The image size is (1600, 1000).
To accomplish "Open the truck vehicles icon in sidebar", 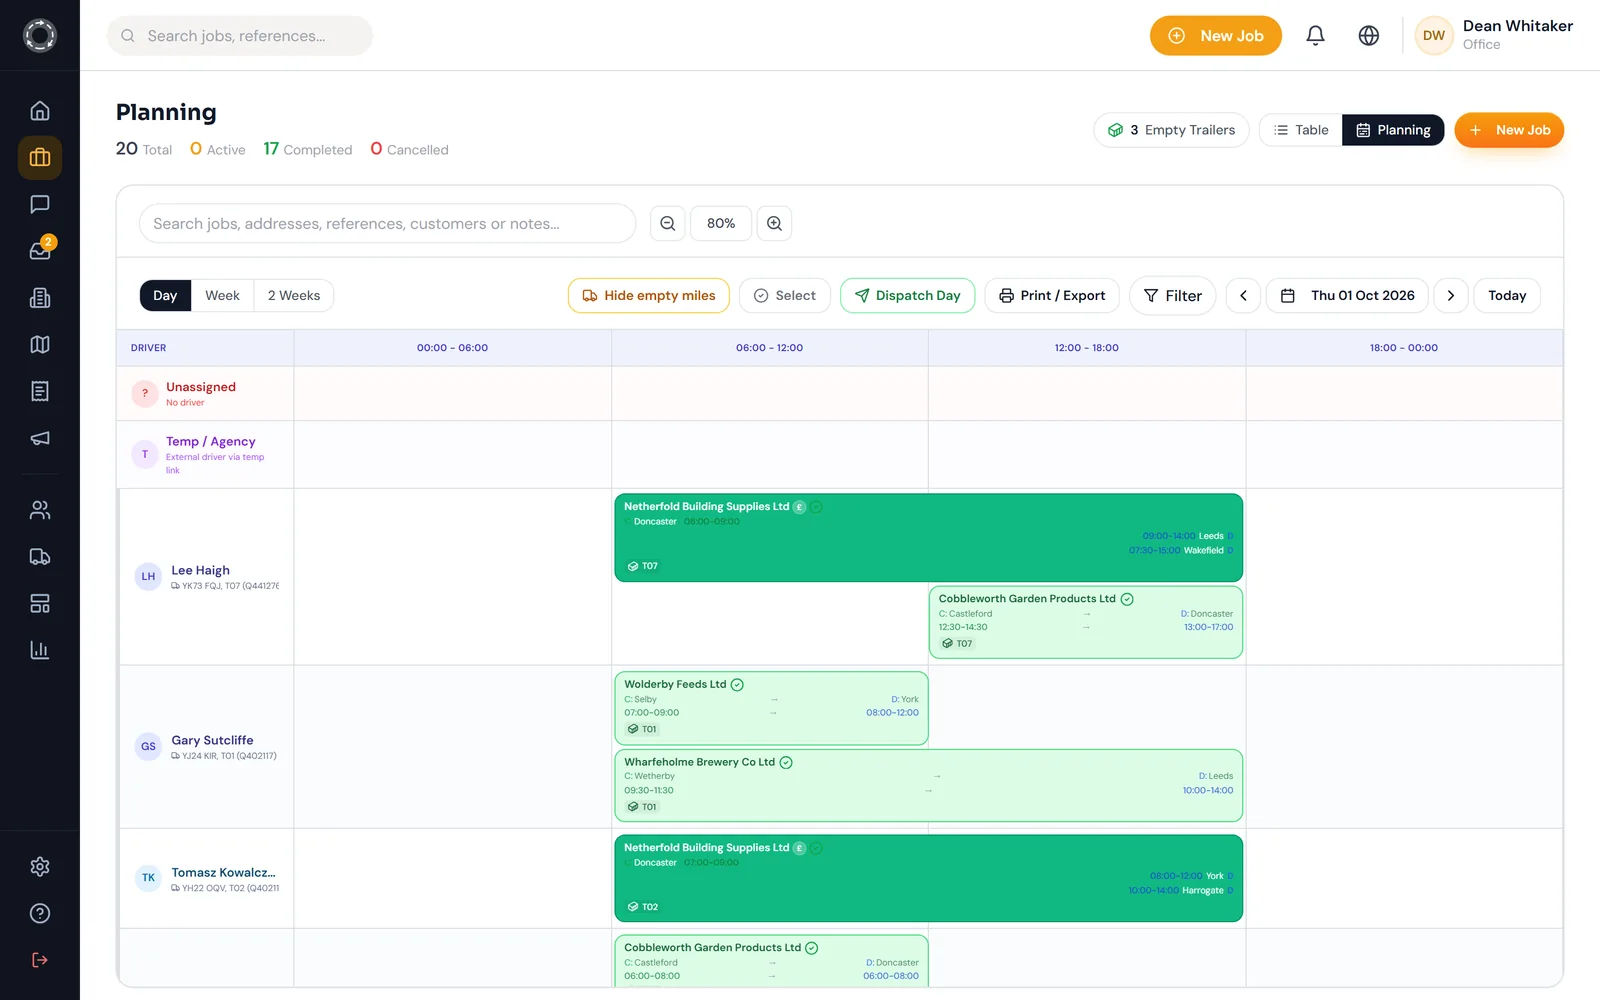I will [40, 557].
